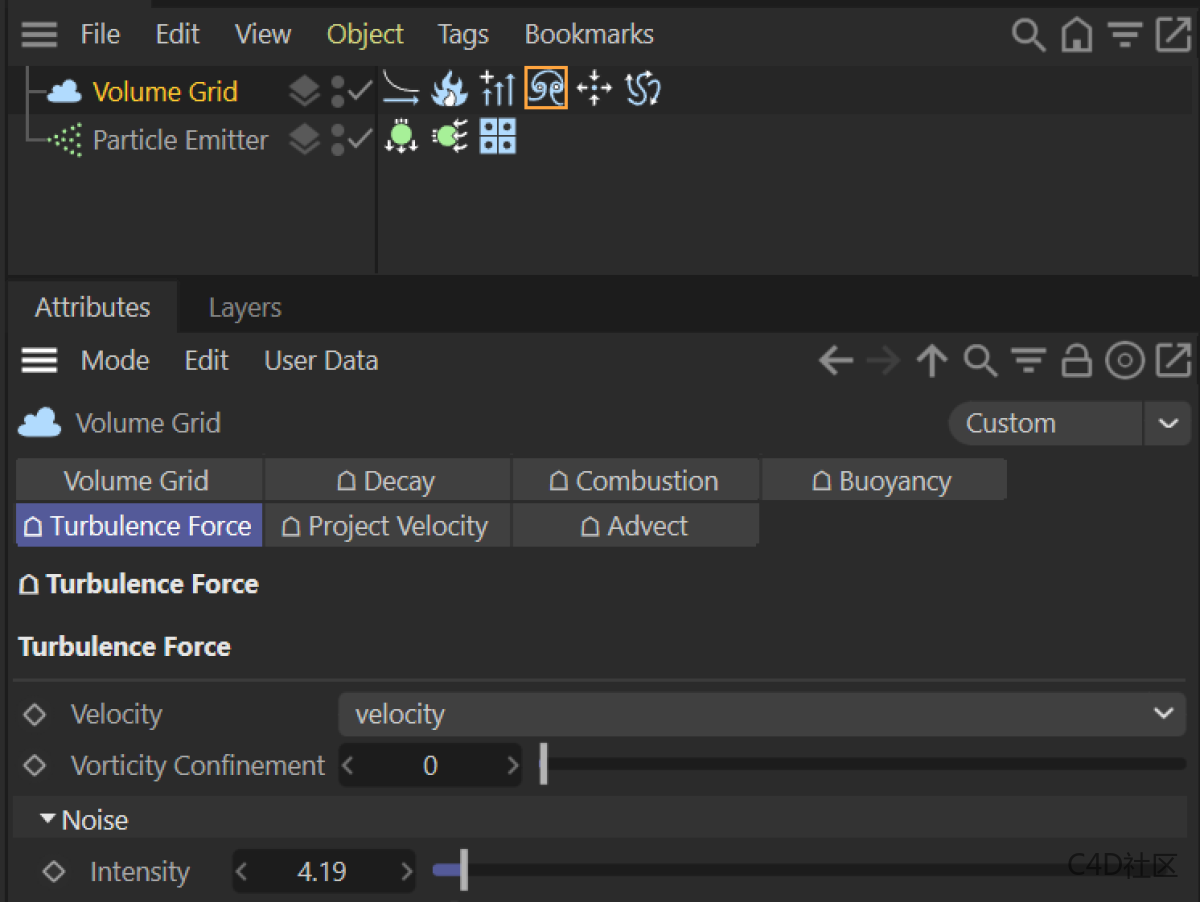The image size is (1200, 902).
Task: Click the Buoyancy tag icon on Volume Grid
Action: point(497,90)
